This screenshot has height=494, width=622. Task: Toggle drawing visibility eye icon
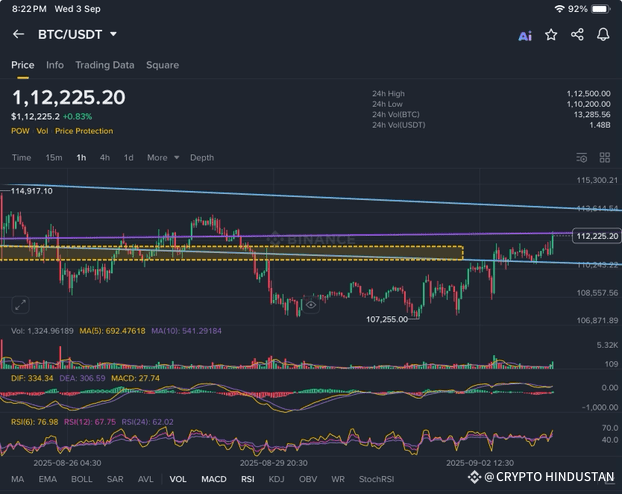point(311,305)
